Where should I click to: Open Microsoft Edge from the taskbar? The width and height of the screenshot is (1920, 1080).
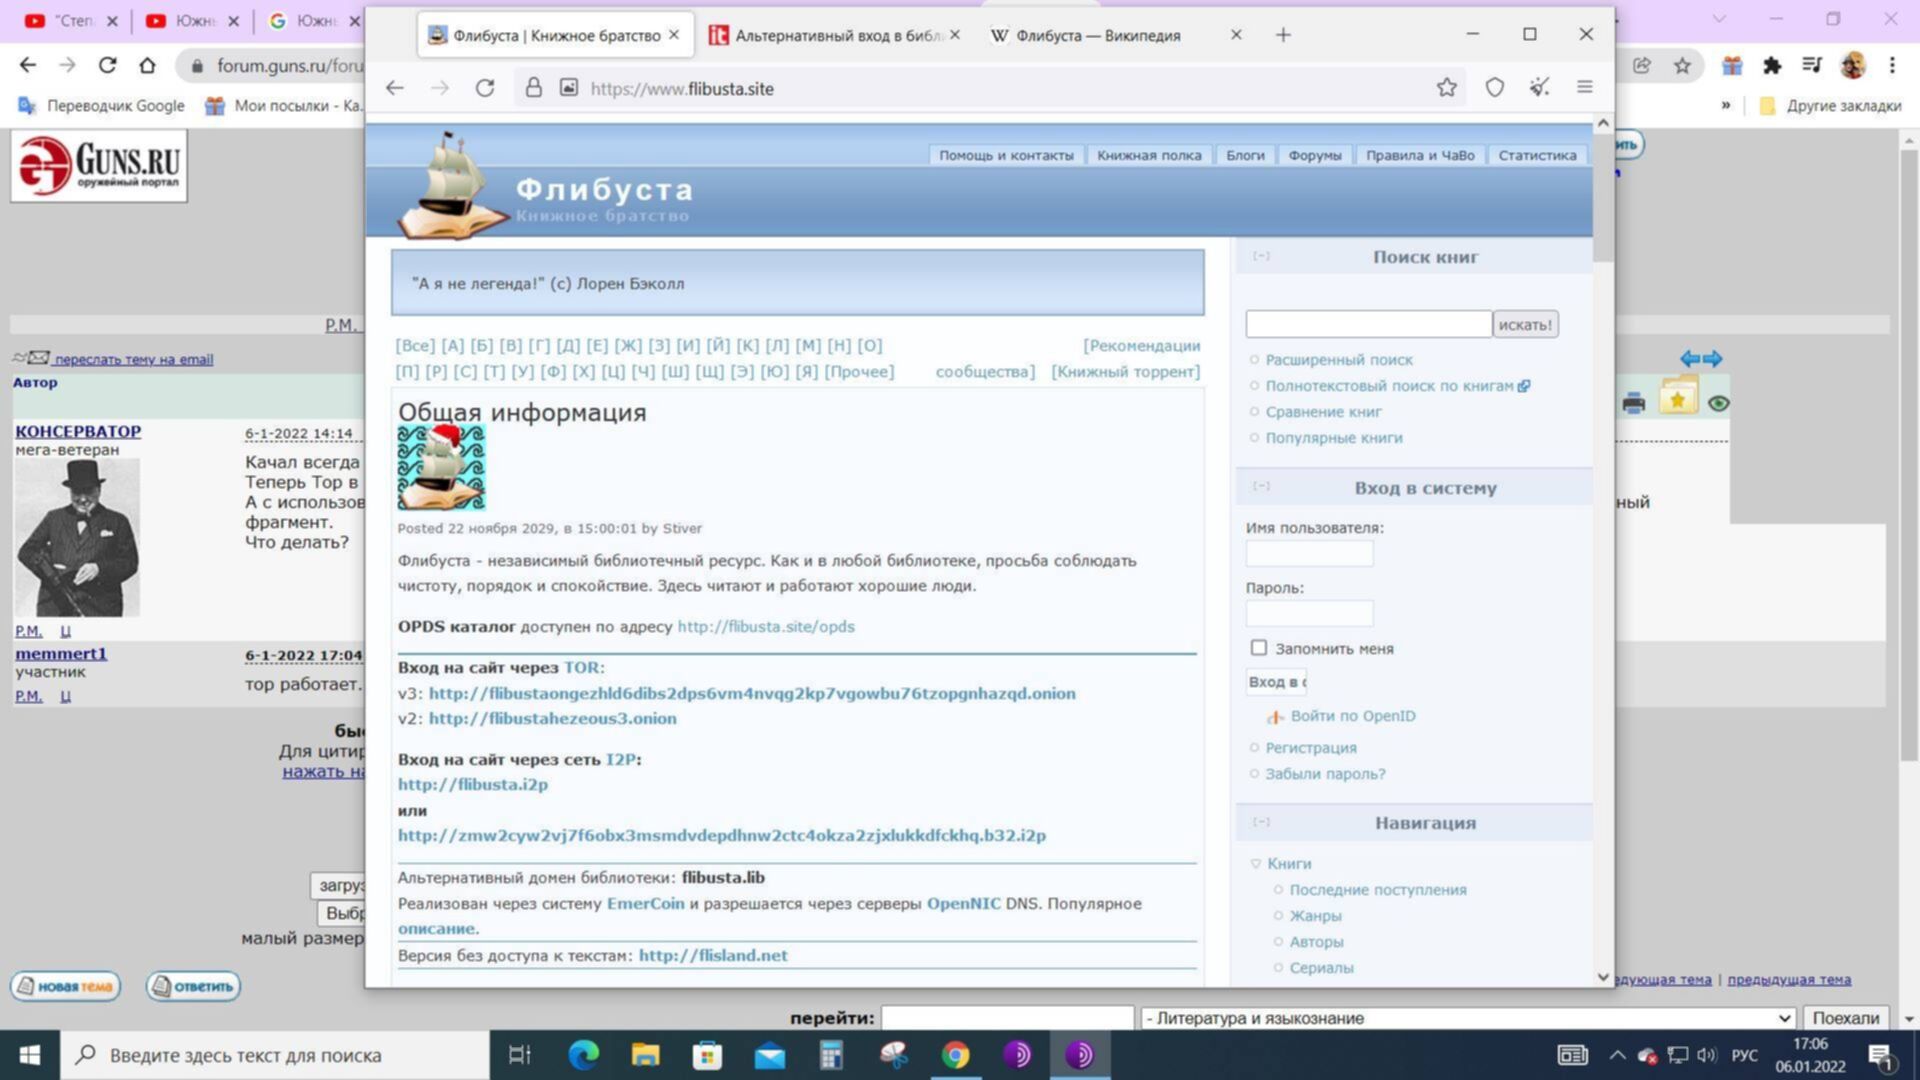coord(583,1055)
